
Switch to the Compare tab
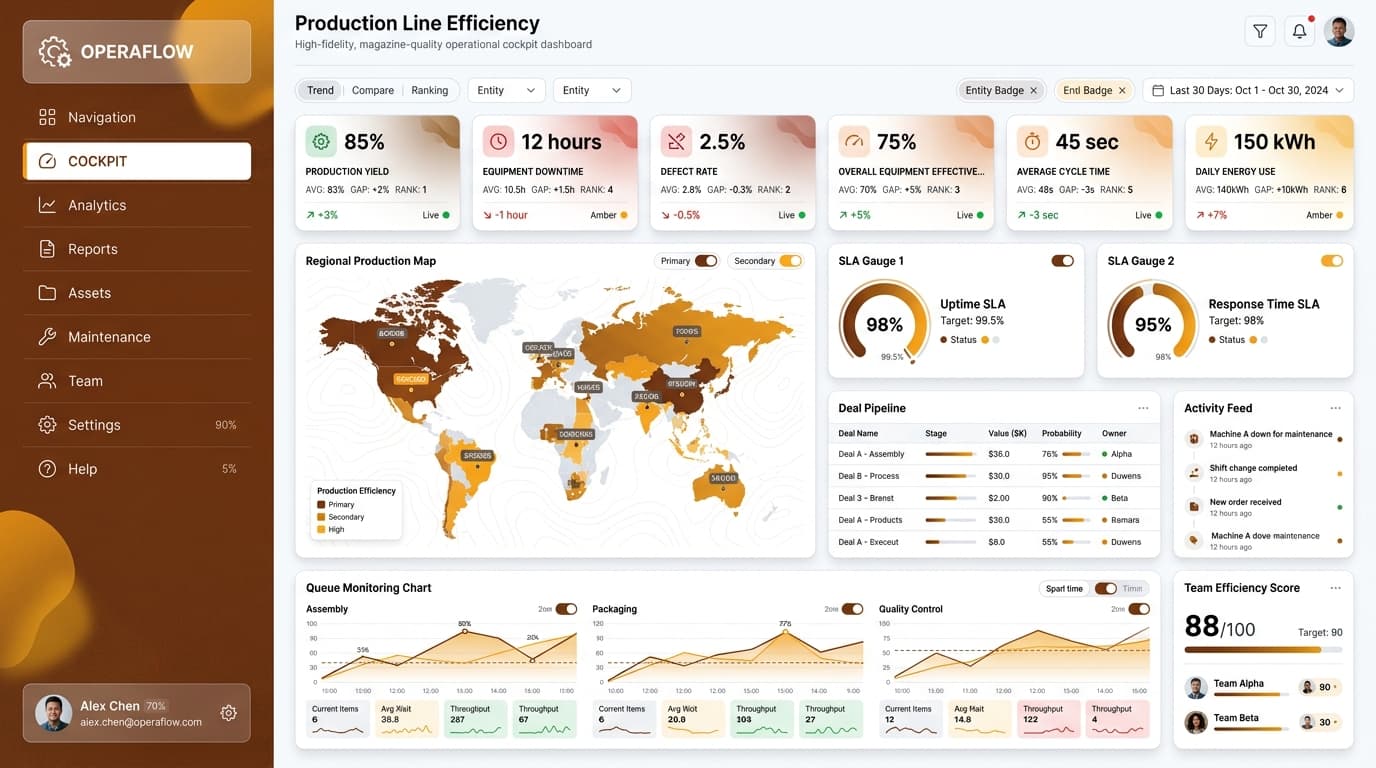(373, 90)
